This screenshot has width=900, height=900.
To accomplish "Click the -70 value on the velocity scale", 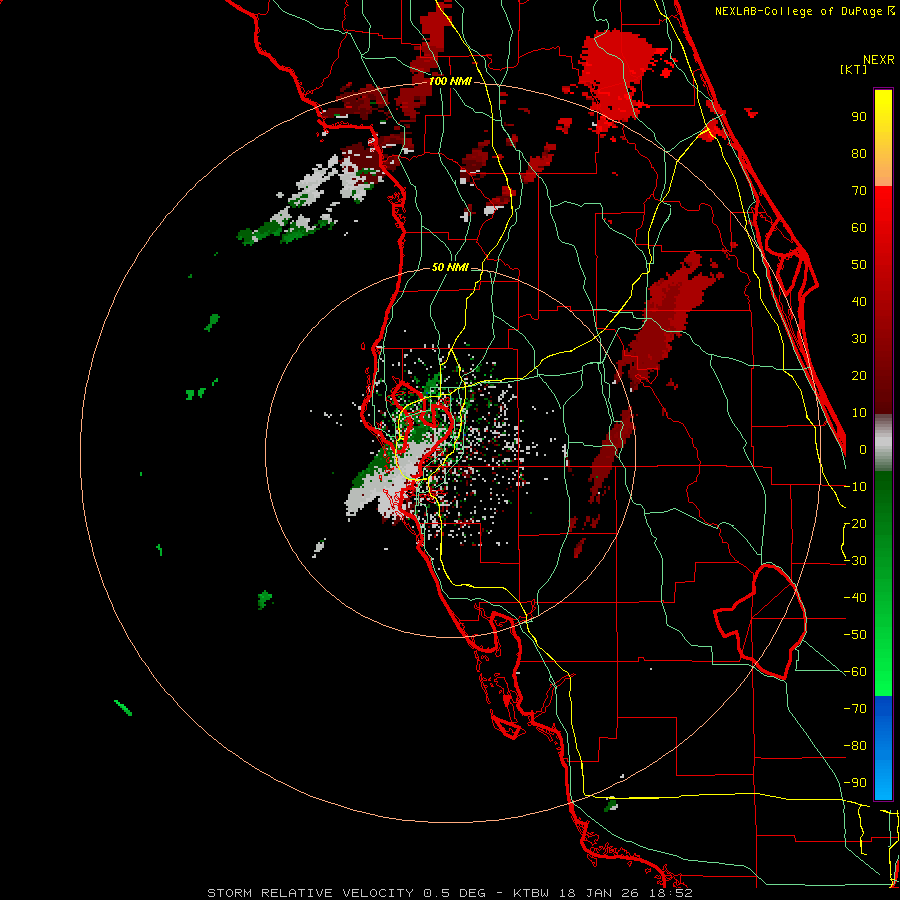I will click(x=855, y=709).
